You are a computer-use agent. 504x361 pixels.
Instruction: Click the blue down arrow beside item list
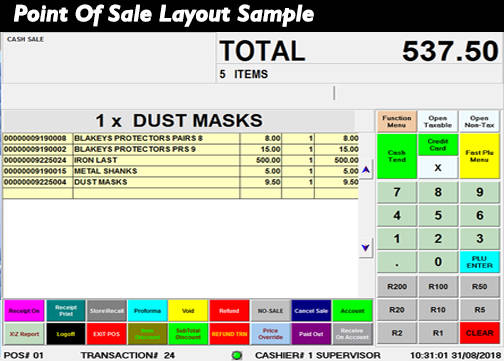pos(366,248)
